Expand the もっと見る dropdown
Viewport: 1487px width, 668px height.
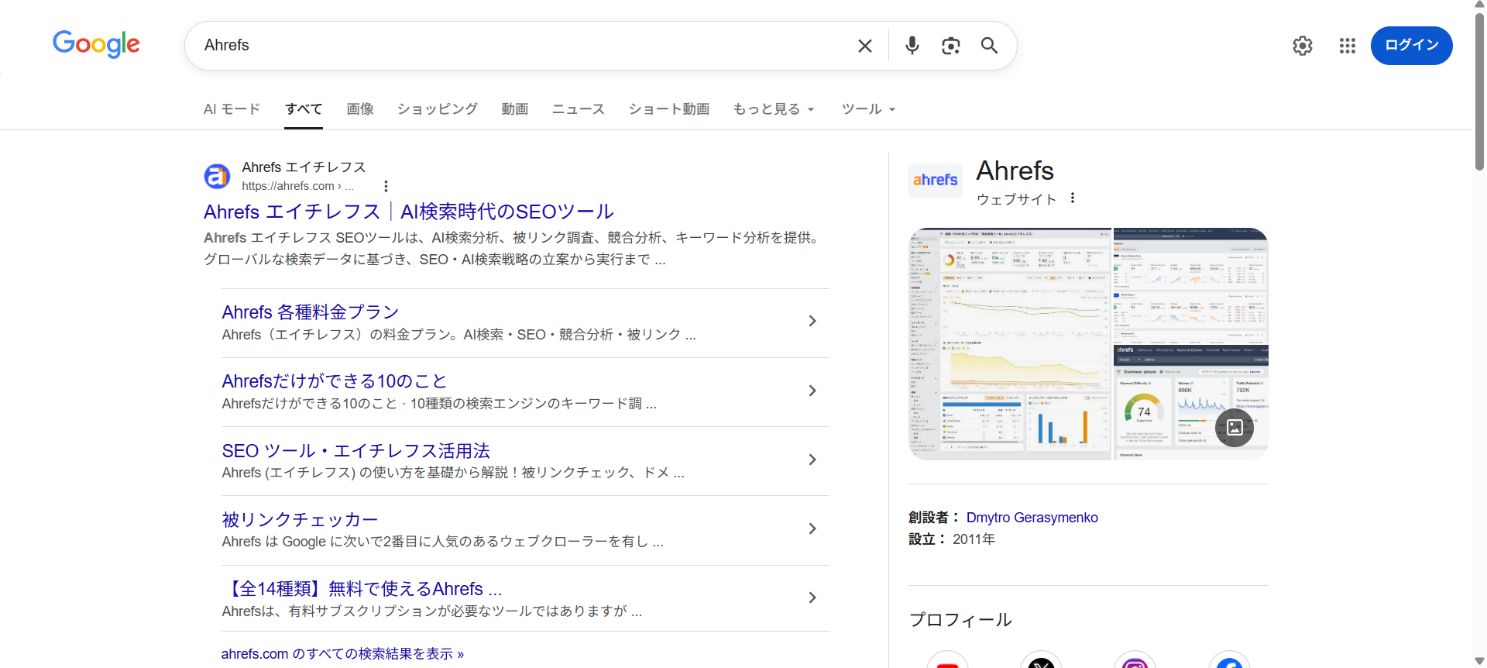click(774, 109)
